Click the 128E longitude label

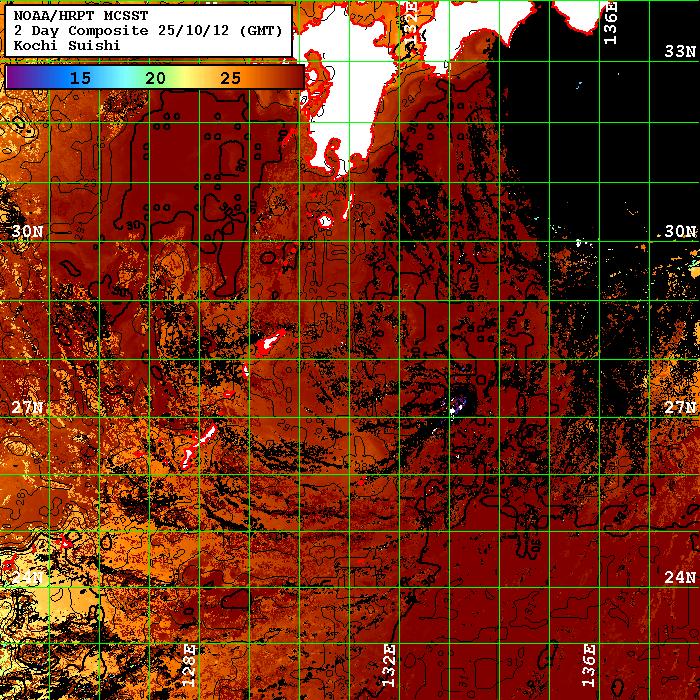pyautogui.click(x=188, y=662)
